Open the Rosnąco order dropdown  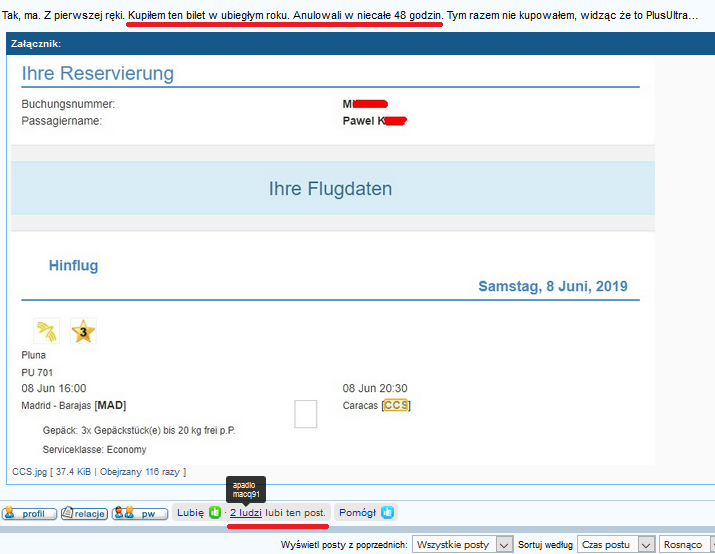pos(687,544)
